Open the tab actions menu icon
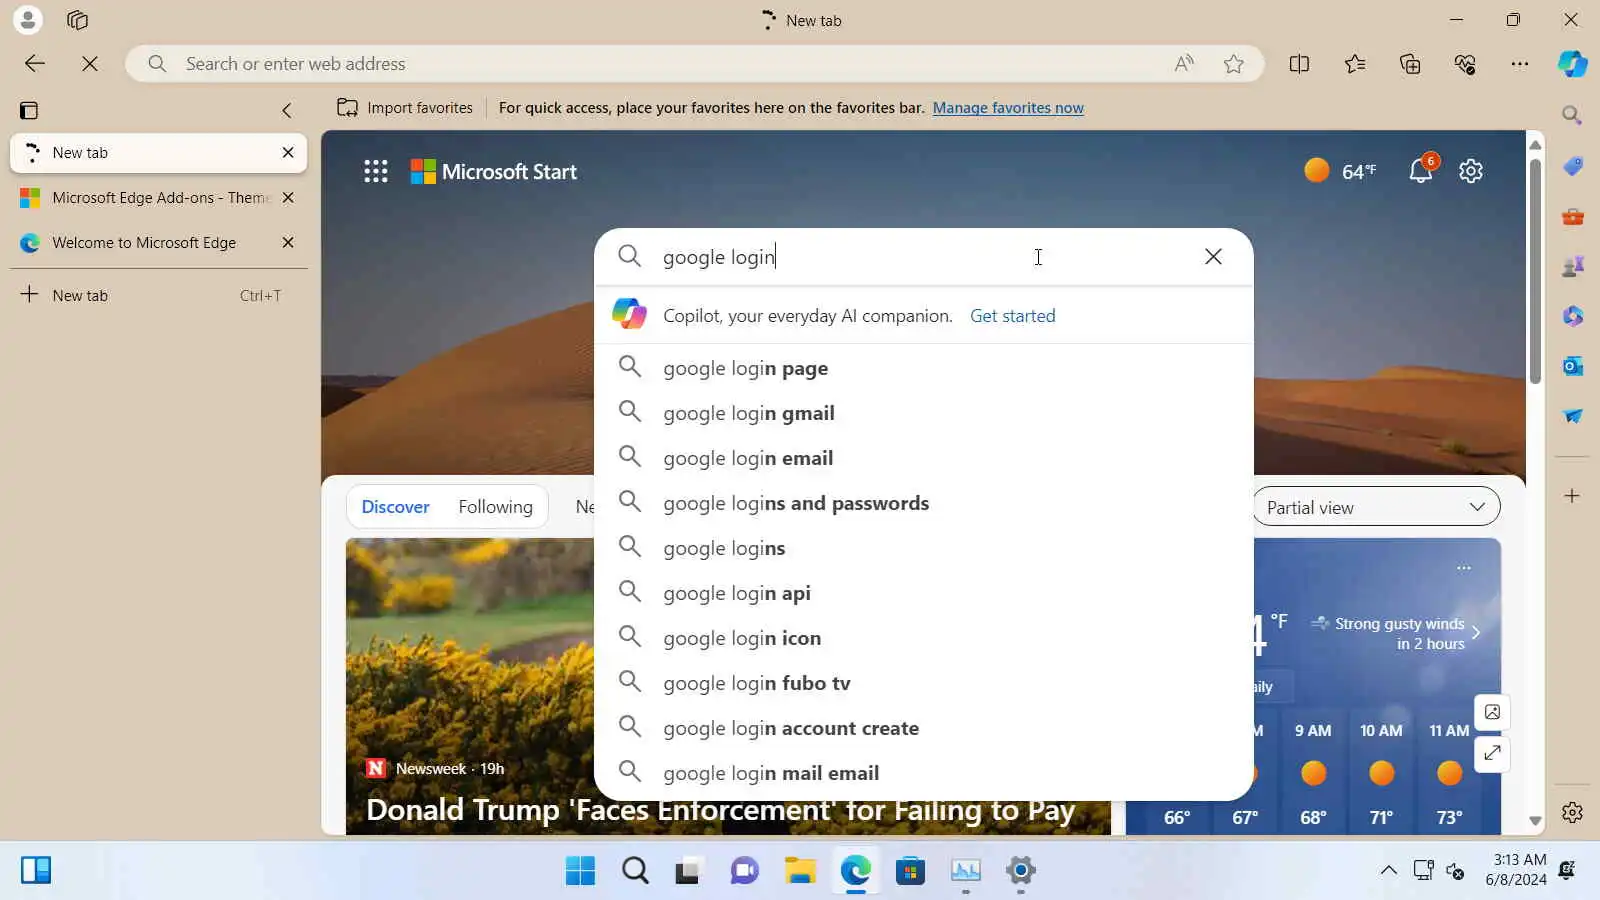Viewport: 1600px width, 900px height. point(29,110)
